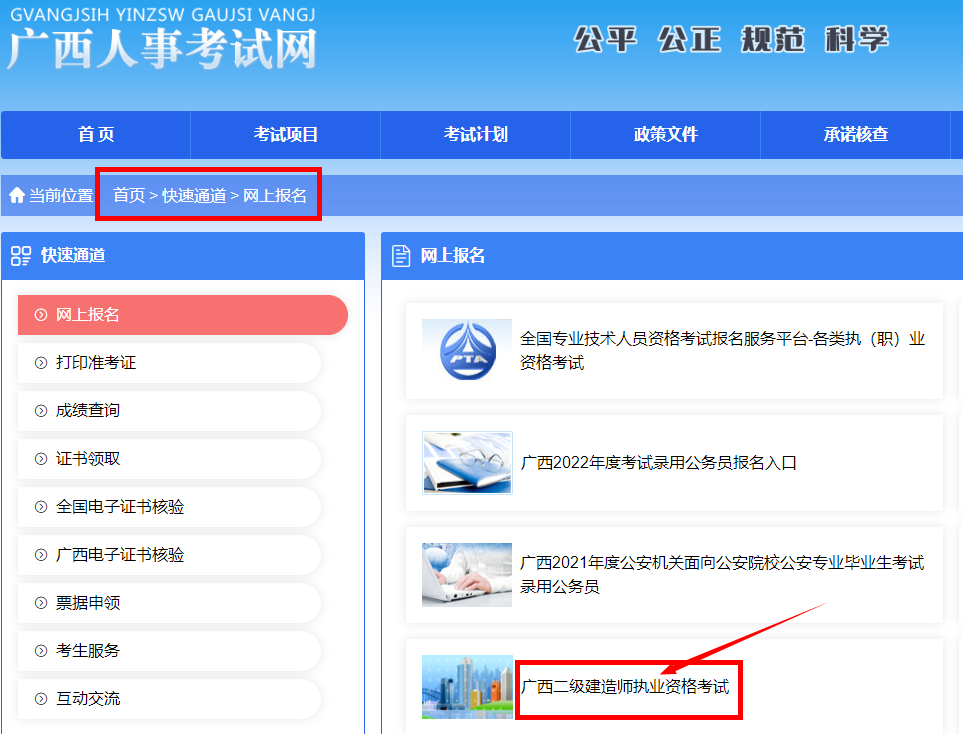Open the 考试项目 menu

tap(284, 134)
